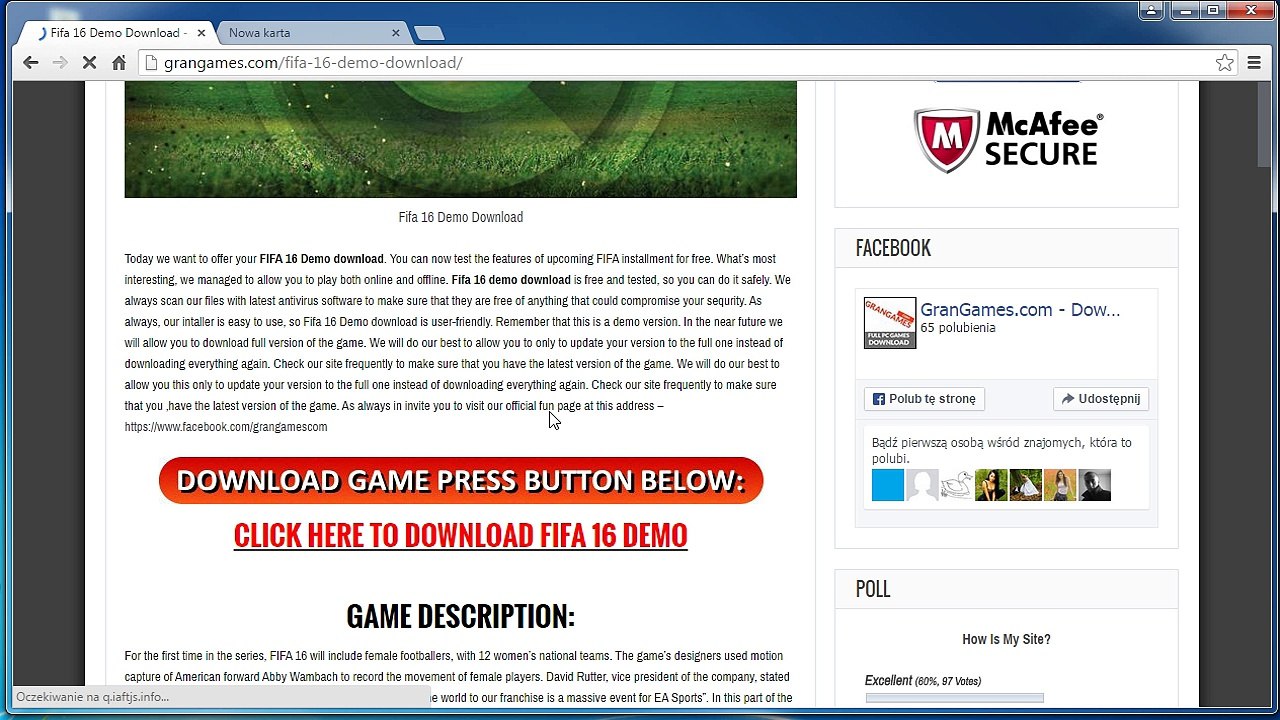Open the browser home page icon
1280x720 pixels.
coord(118,63)
